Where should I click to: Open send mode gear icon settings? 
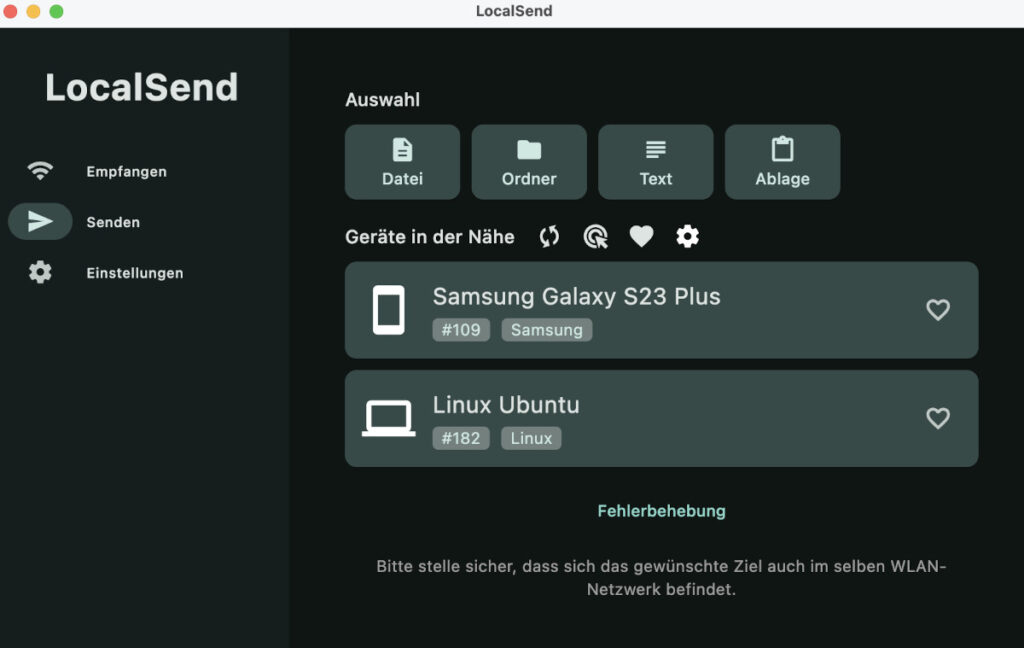click(687, 237)
